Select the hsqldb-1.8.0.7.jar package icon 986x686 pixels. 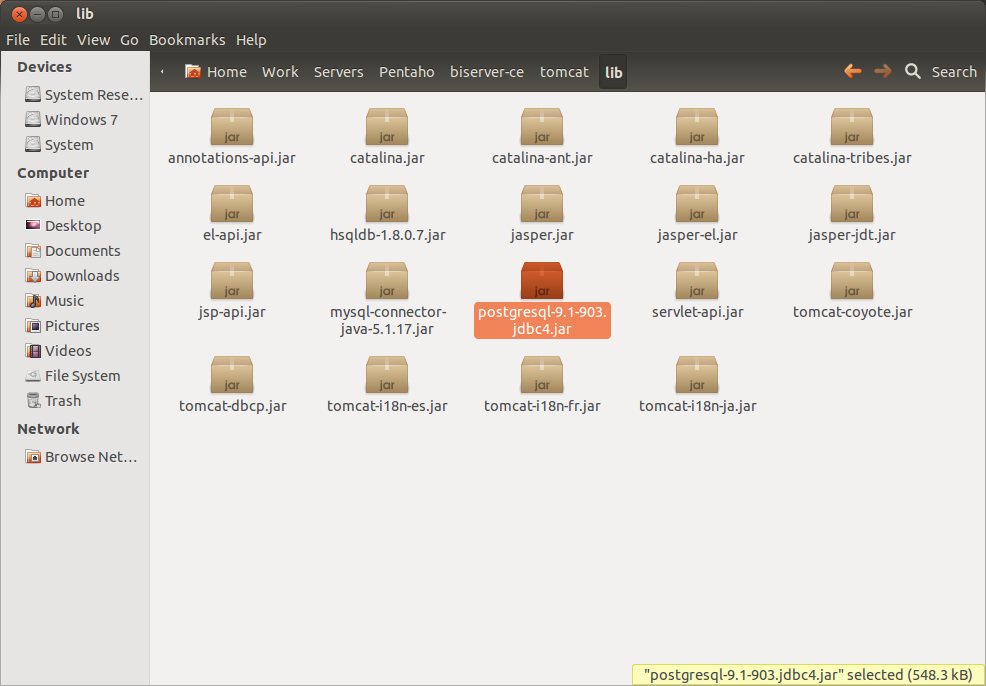click(387, 204)
